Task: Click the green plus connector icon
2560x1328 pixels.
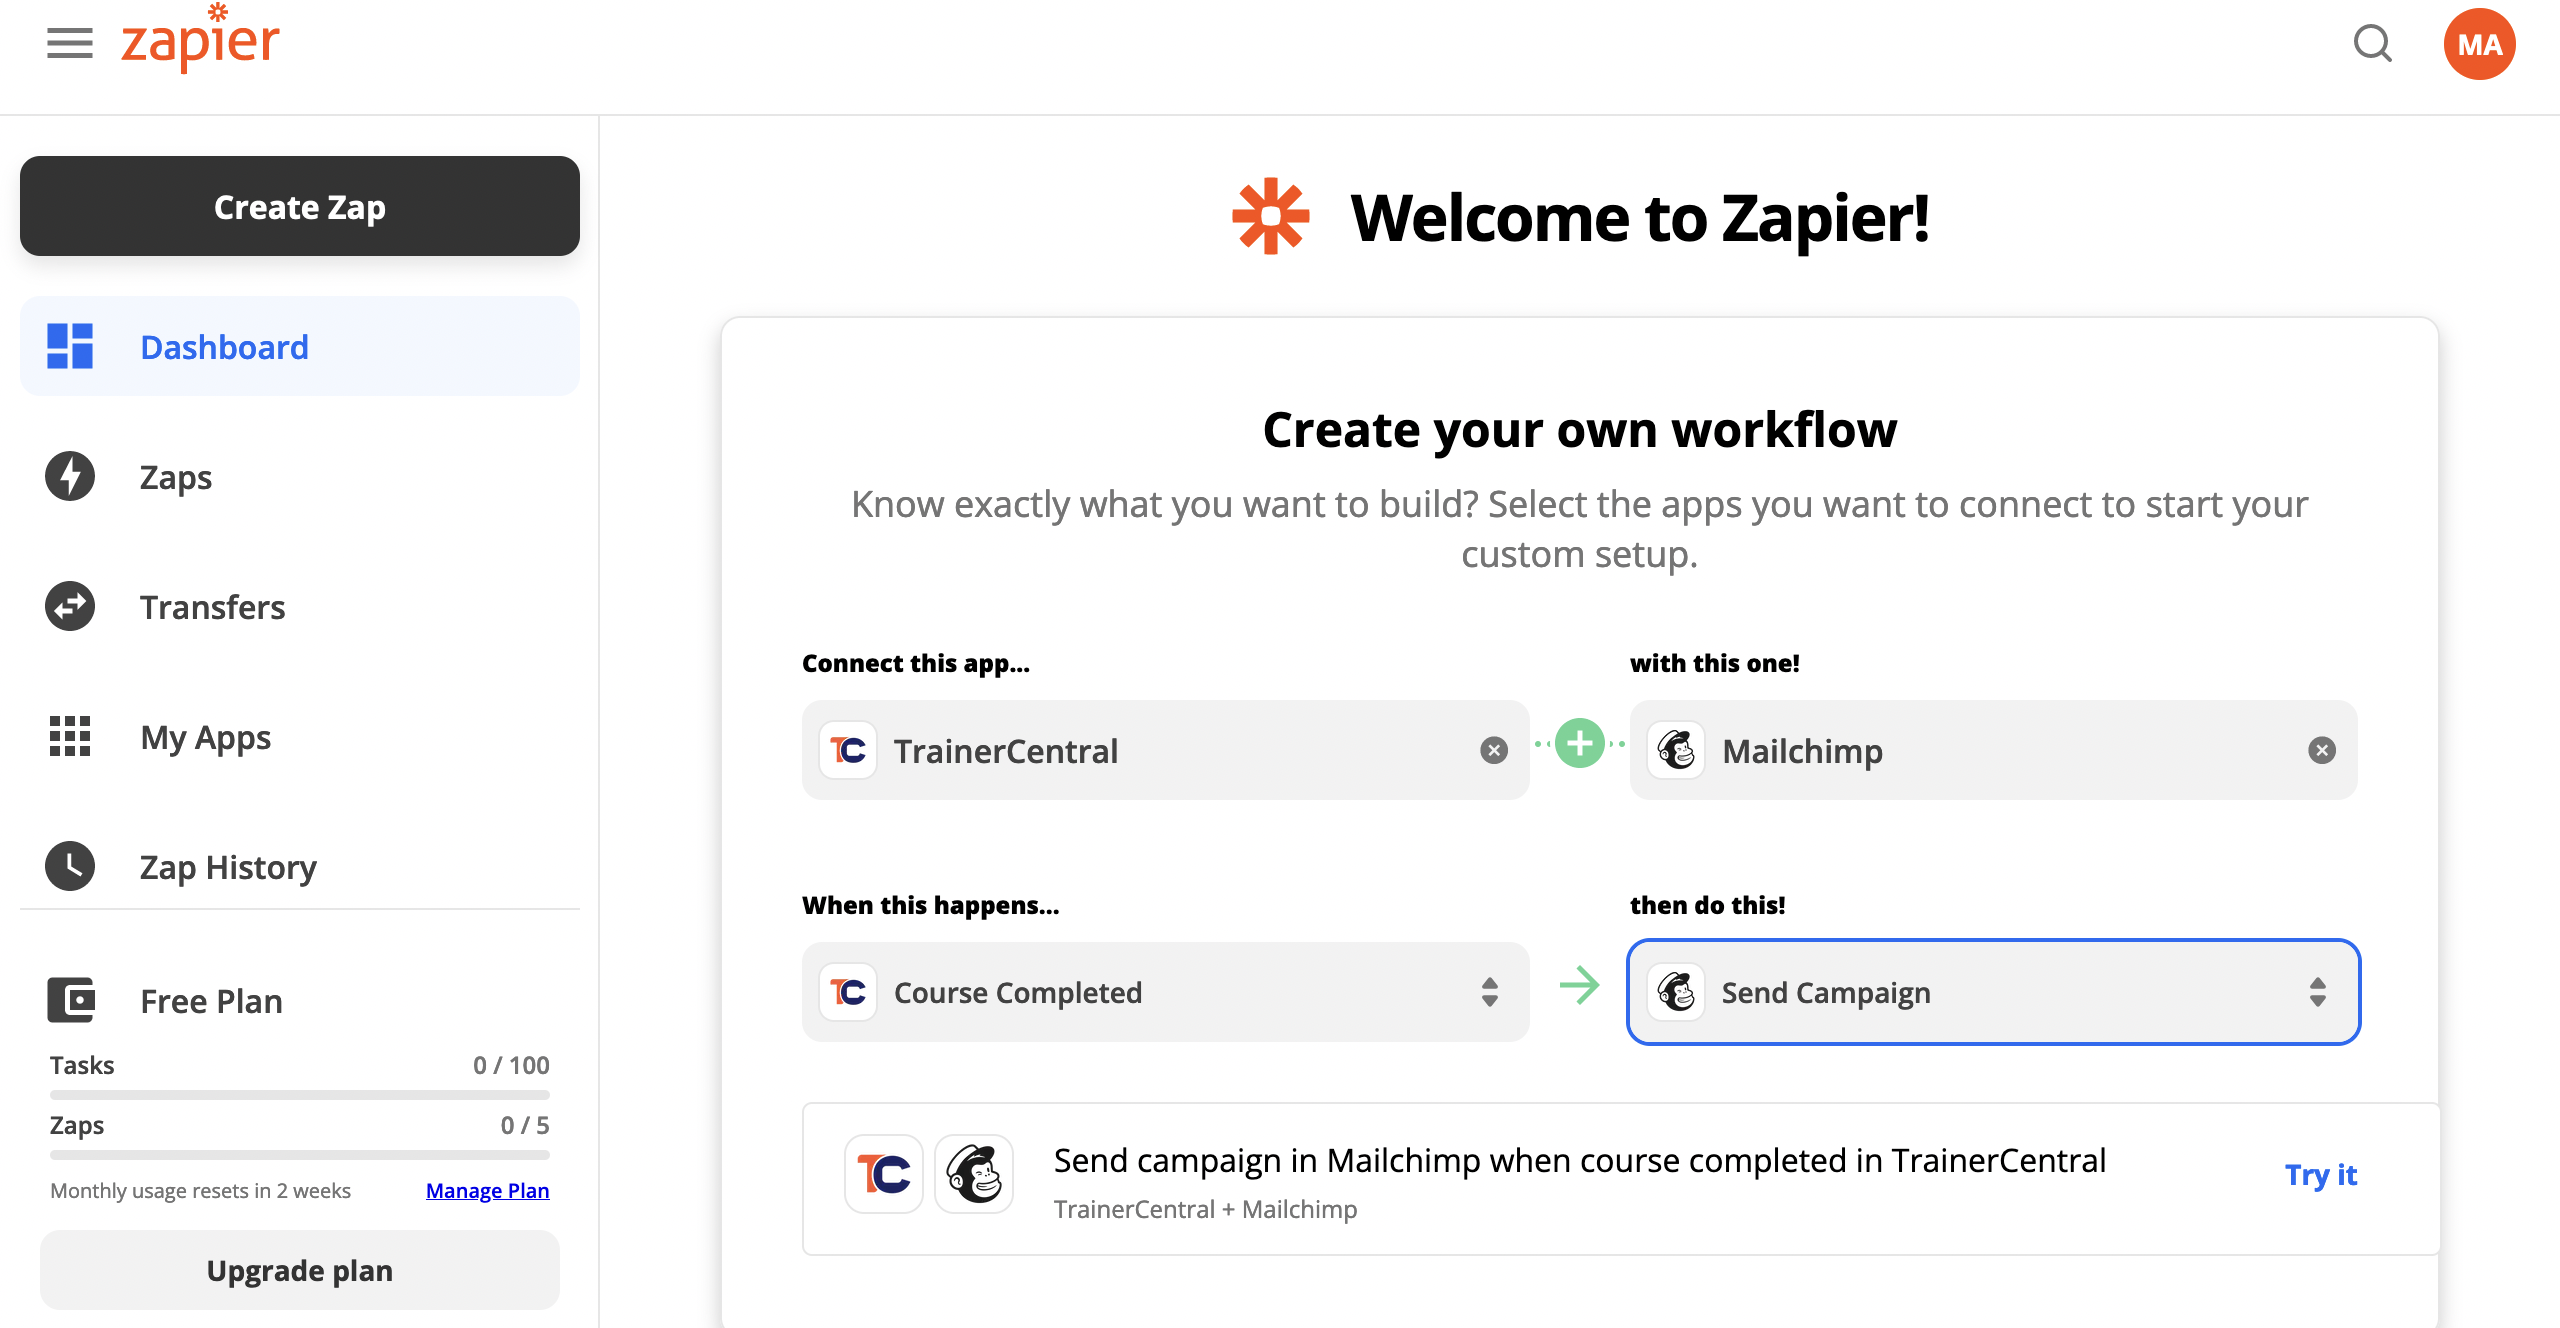Action: (x=1580, y=744)
